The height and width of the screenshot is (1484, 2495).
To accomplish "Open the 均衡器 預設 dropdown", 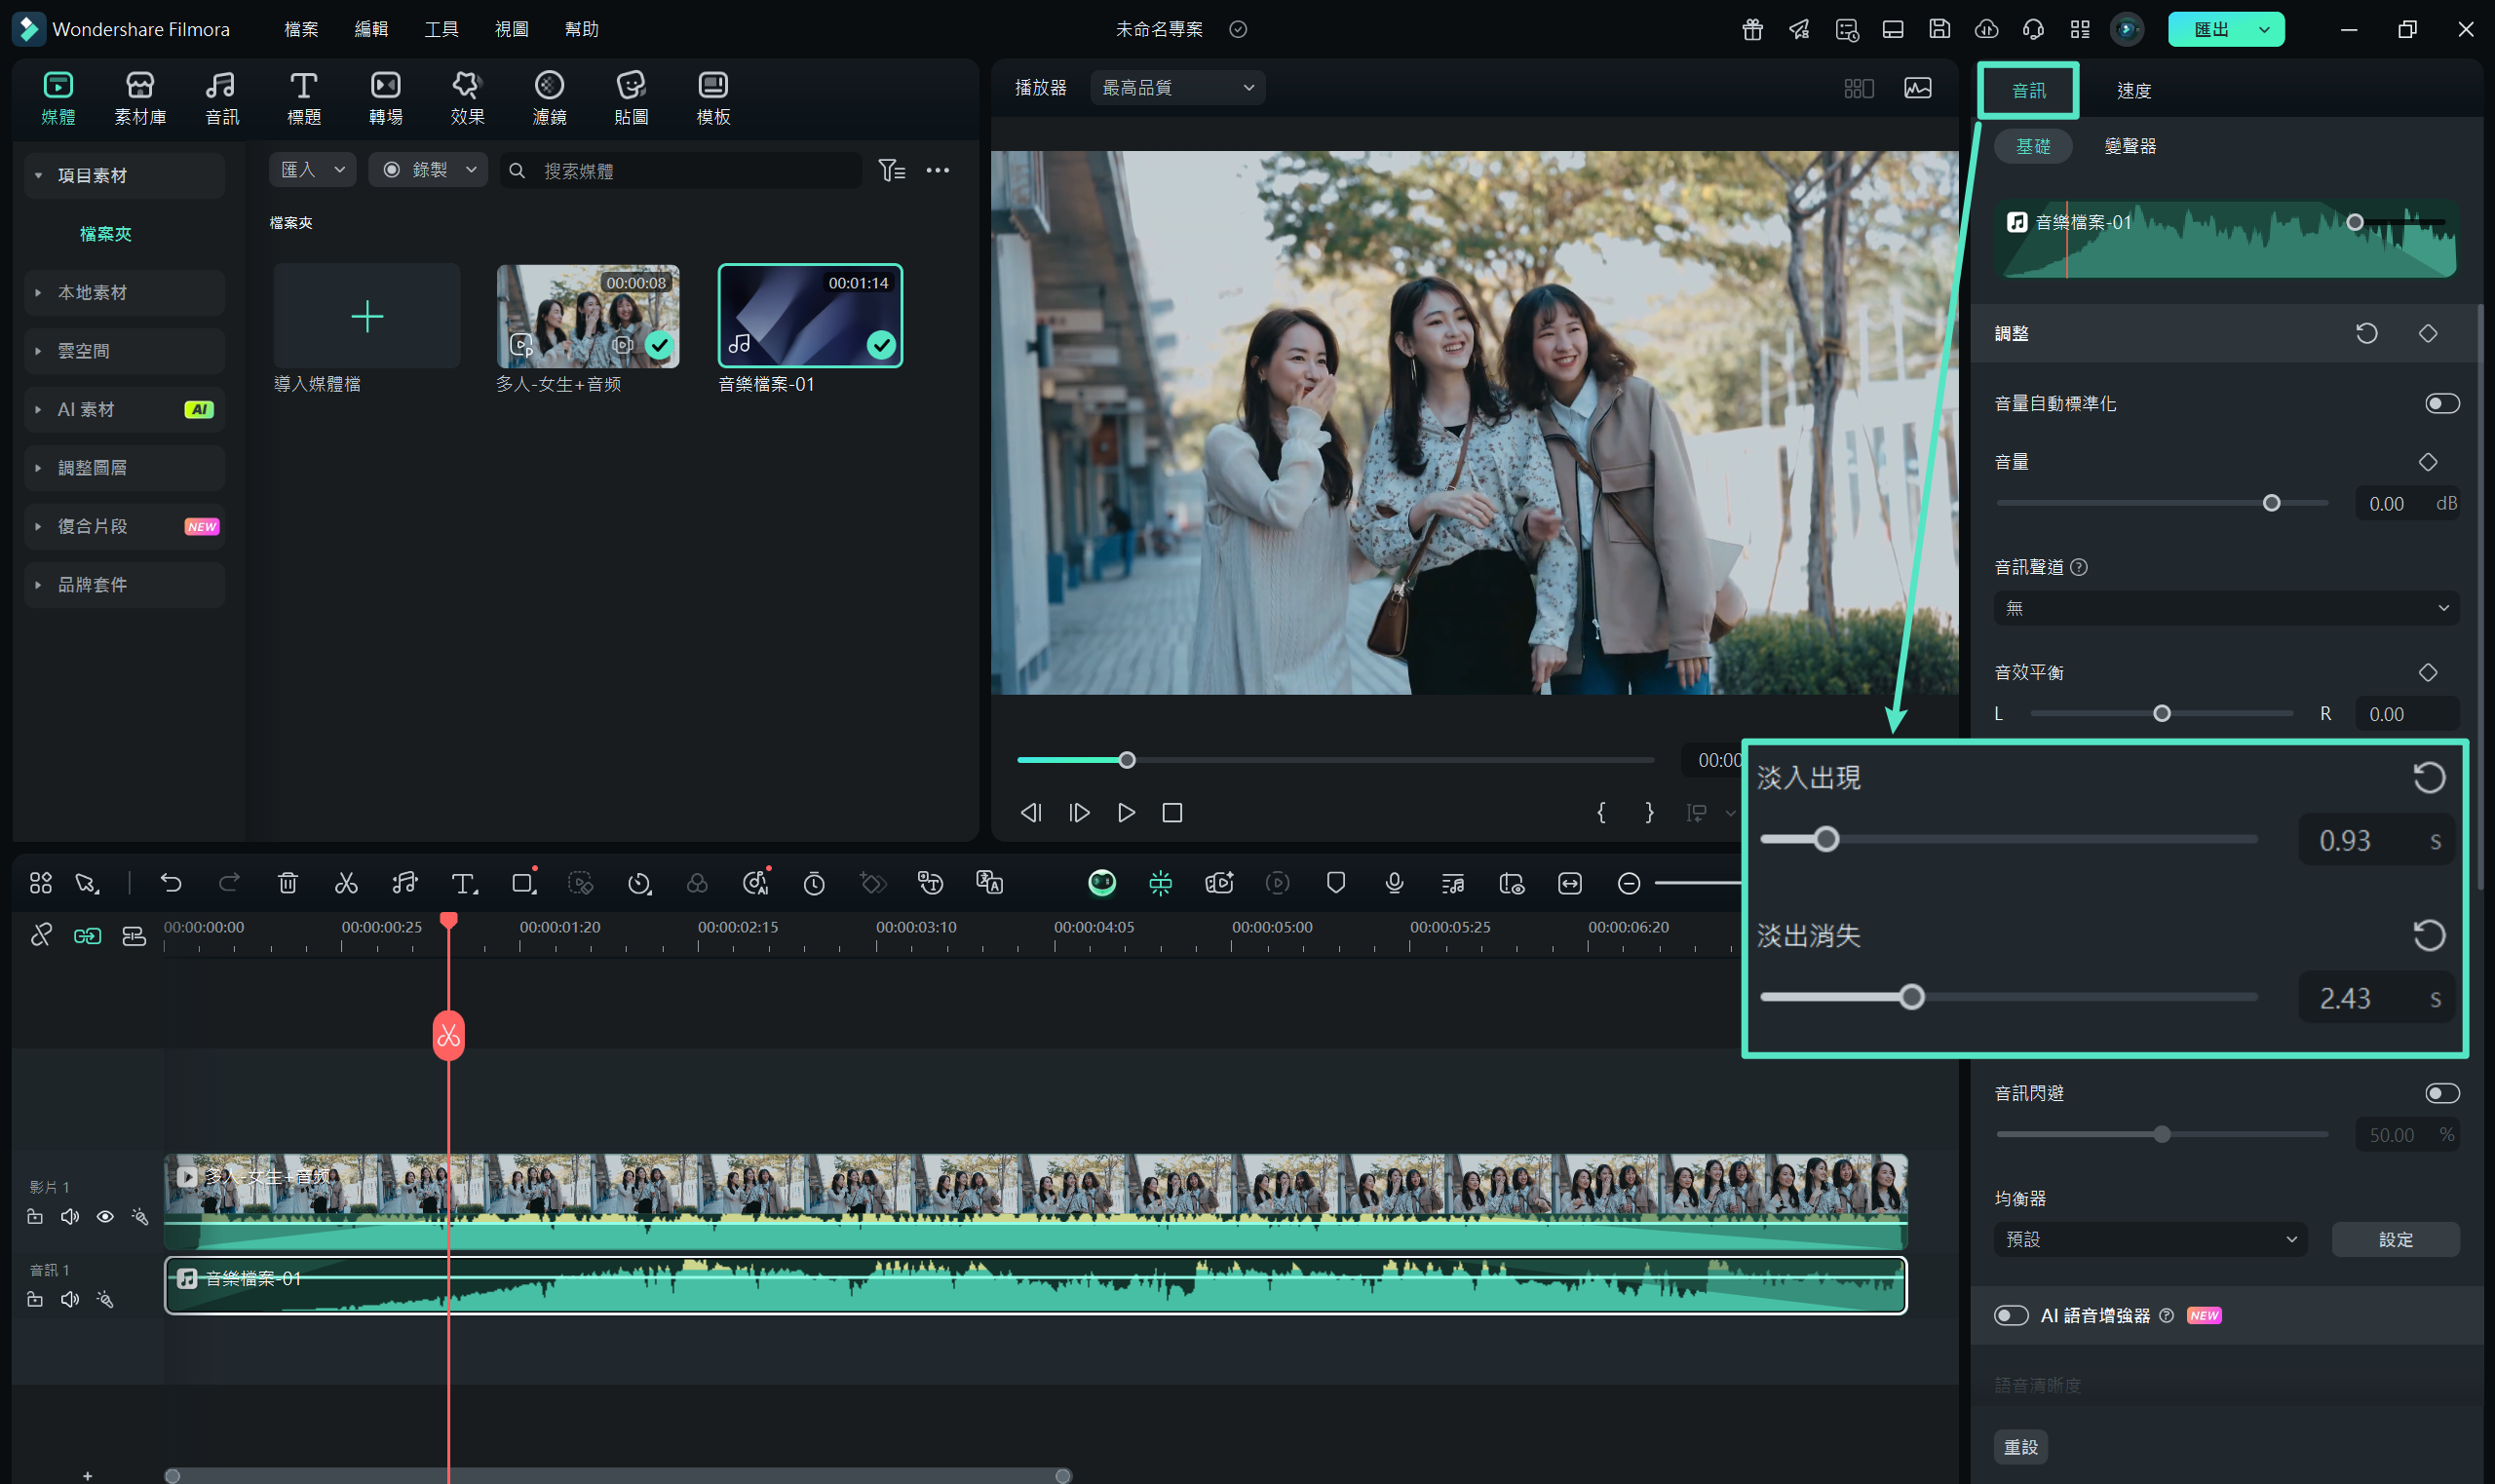I will coord(2150,1239).
